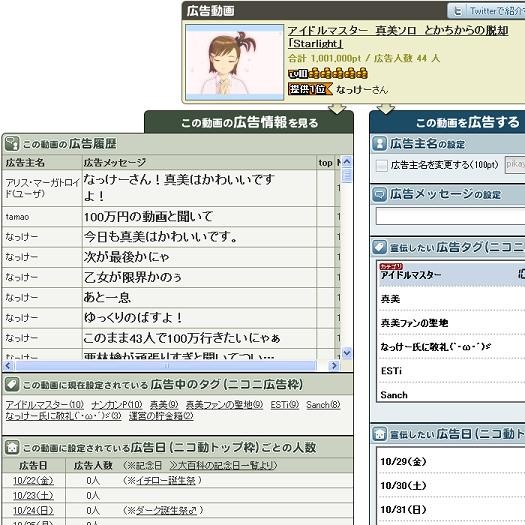
Task: Click the 広告主名の設定 person icon
Action: 379,144
